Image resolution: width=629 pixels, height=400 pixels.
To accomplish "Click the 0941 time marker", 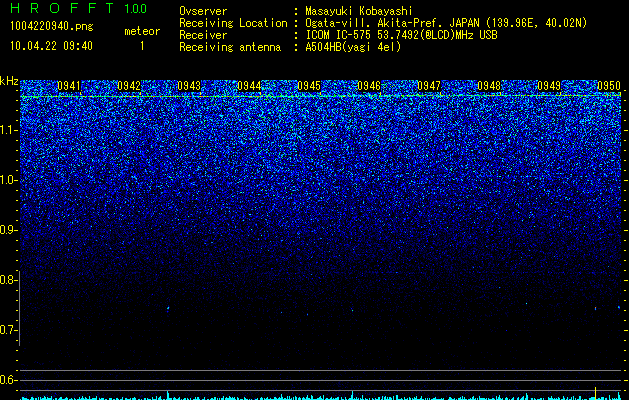I will tap(69, 86).
